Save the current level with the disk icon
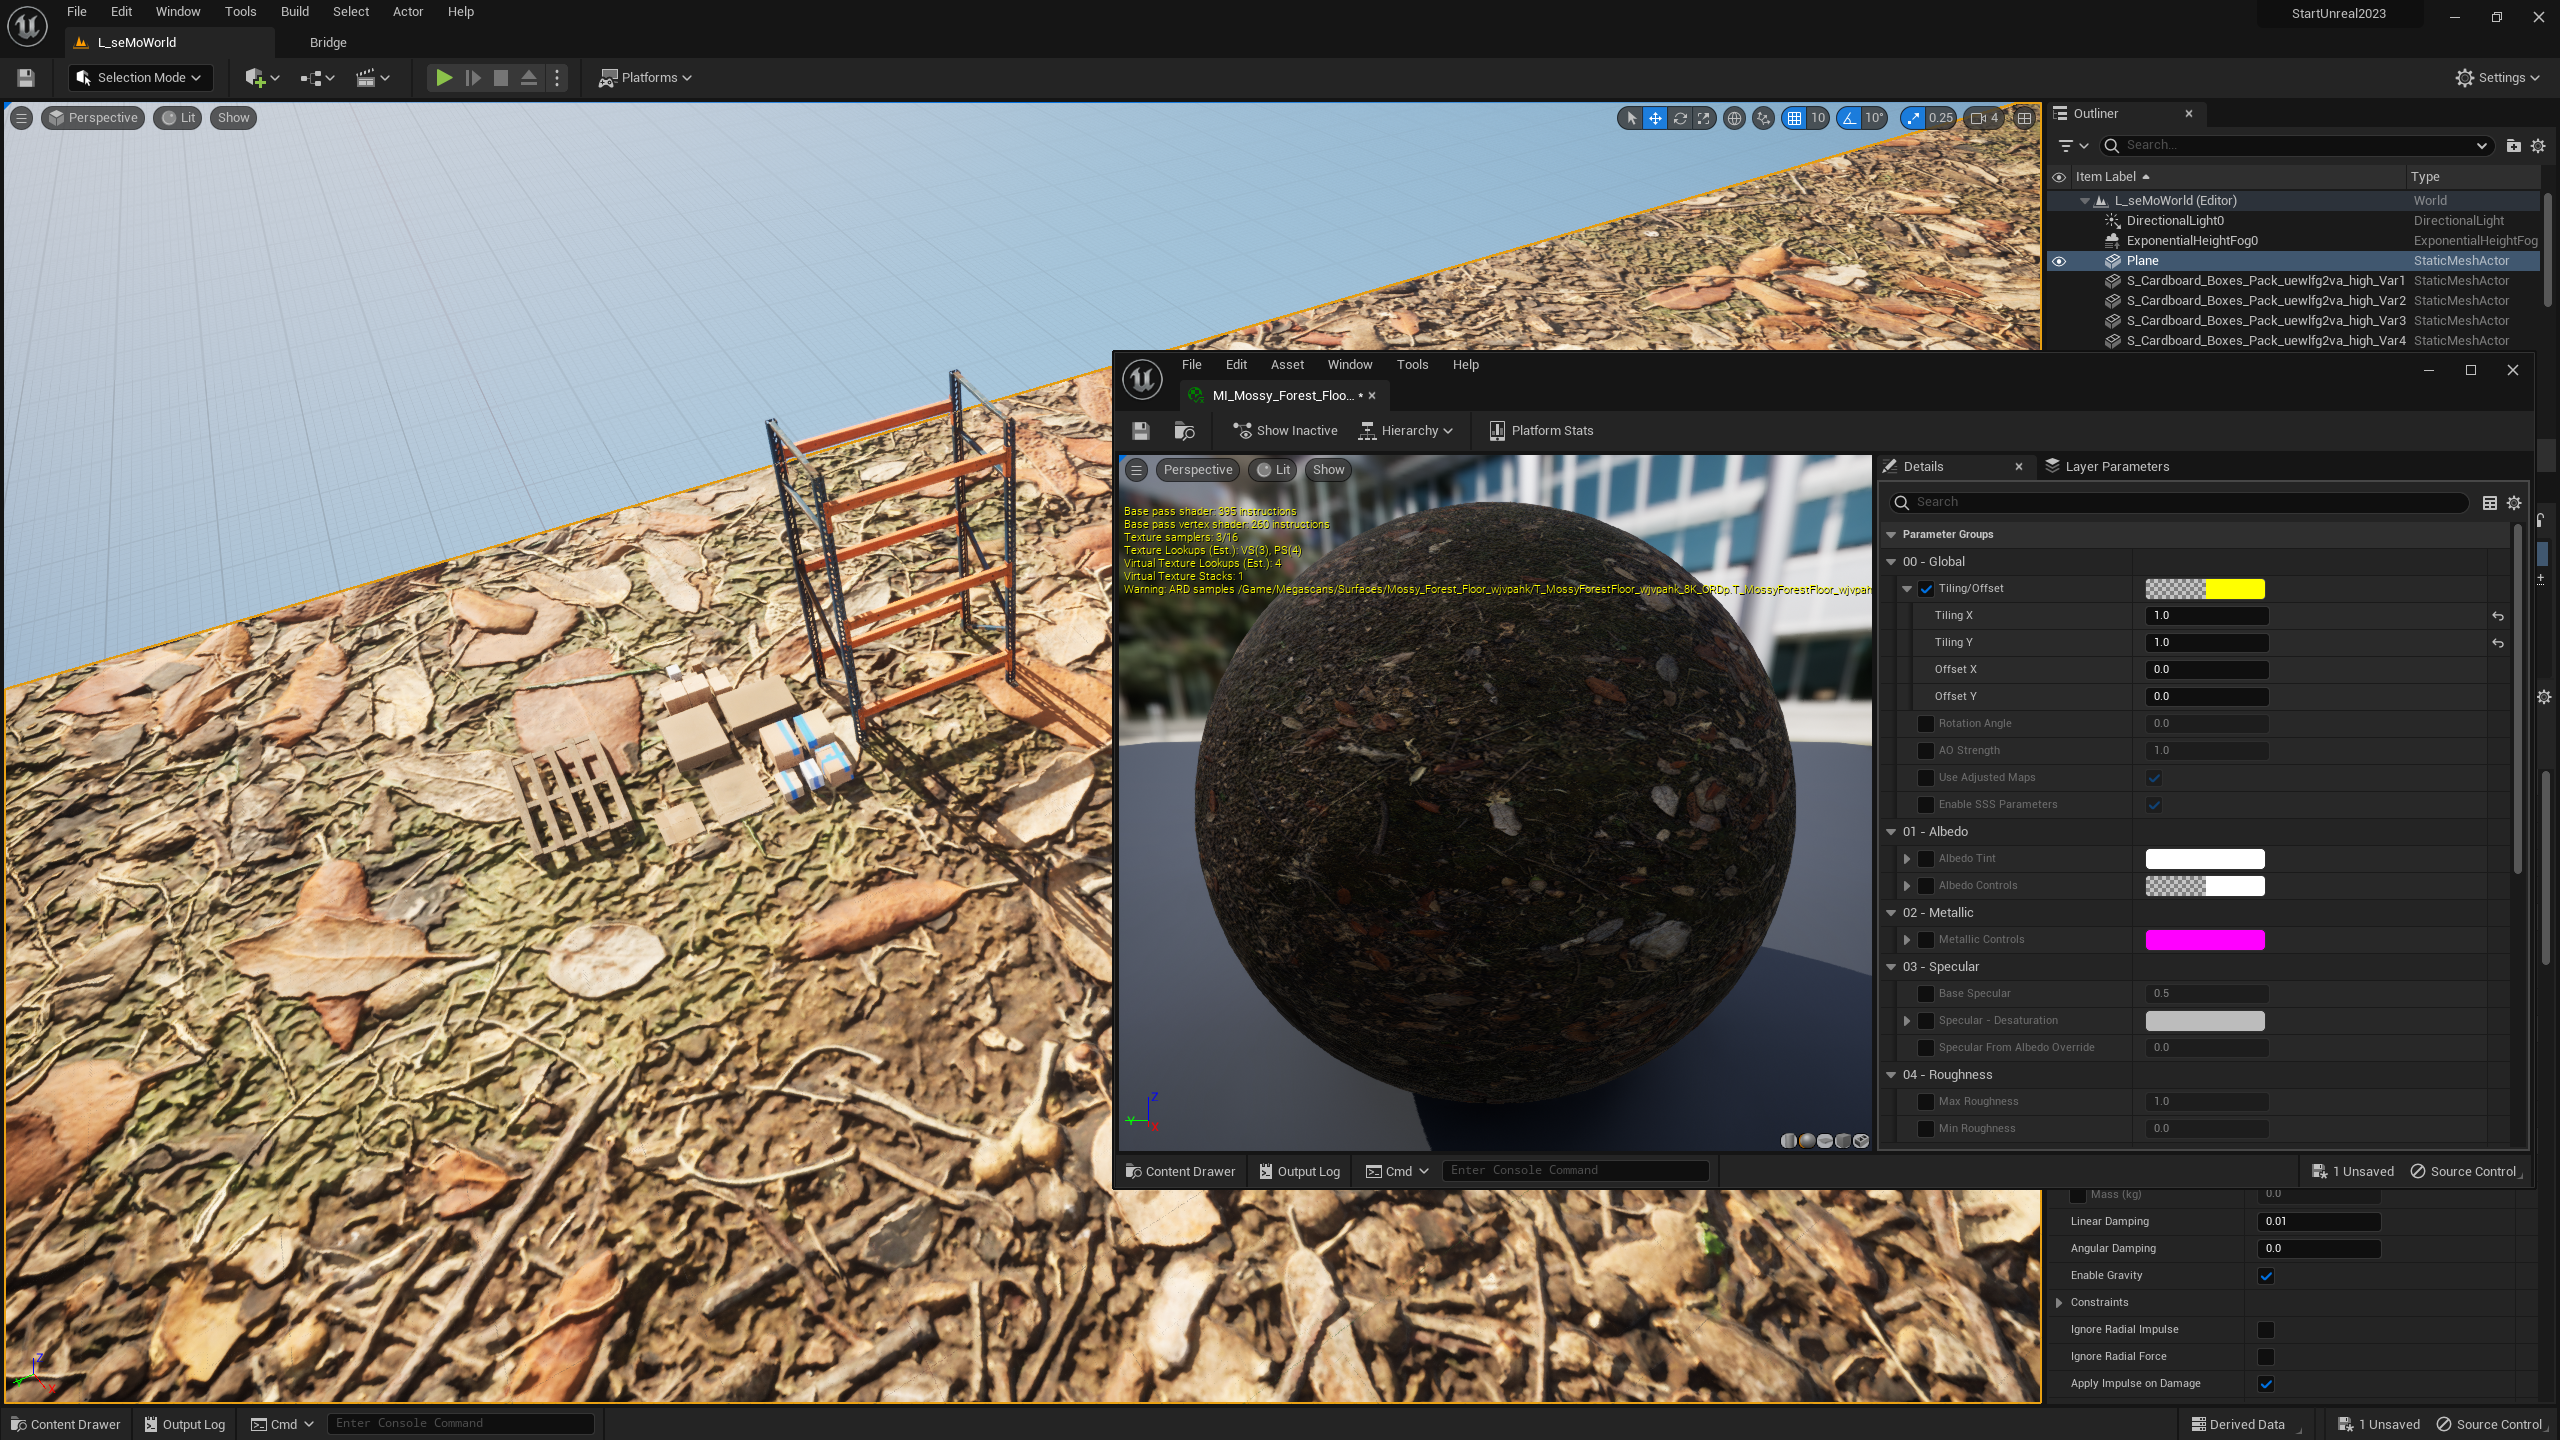This screenshot has width=2560, height=1440. (x=26, y=78)
